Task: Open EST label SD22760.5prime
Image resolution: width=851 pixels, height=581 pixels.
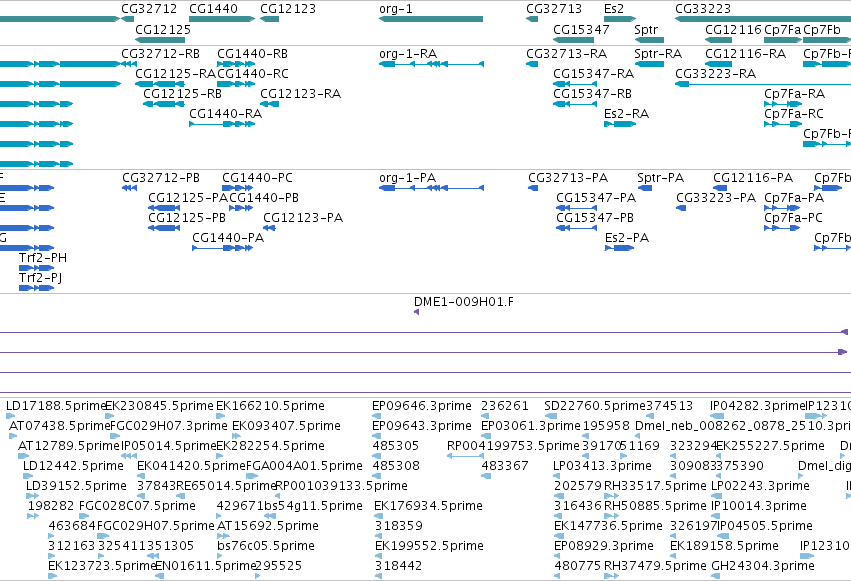Action: pos(595,406)
